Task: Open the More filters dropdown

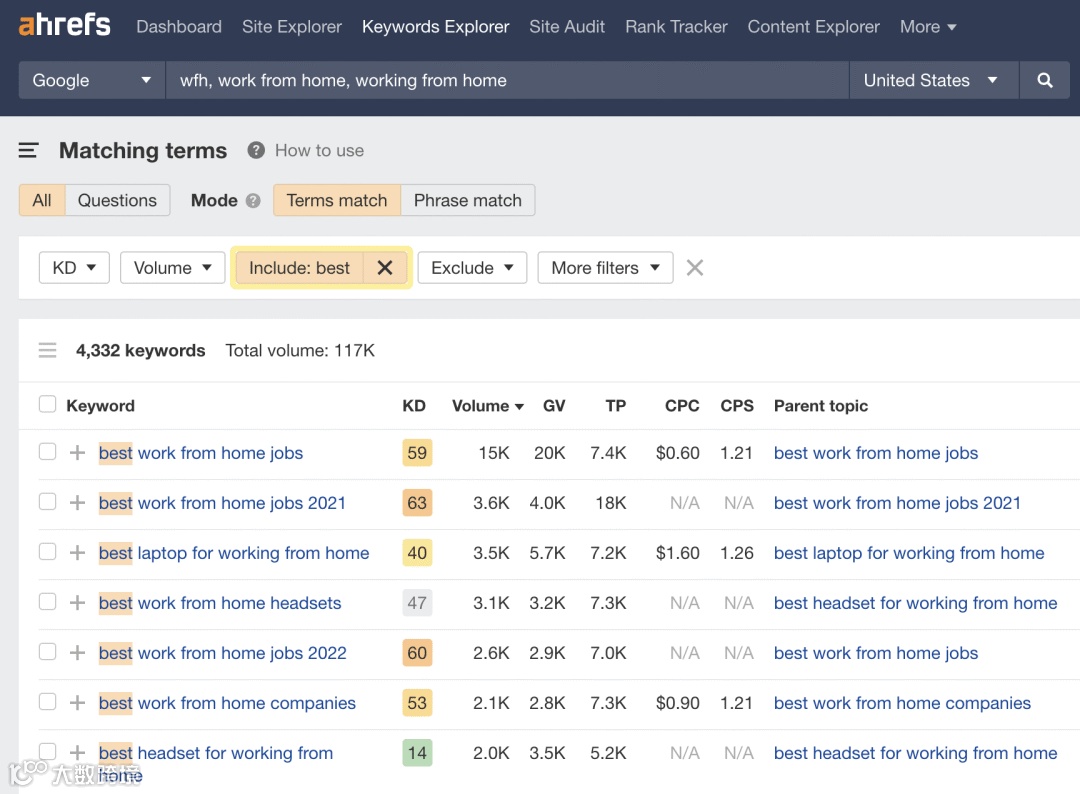Action: (x=605, y=268)
